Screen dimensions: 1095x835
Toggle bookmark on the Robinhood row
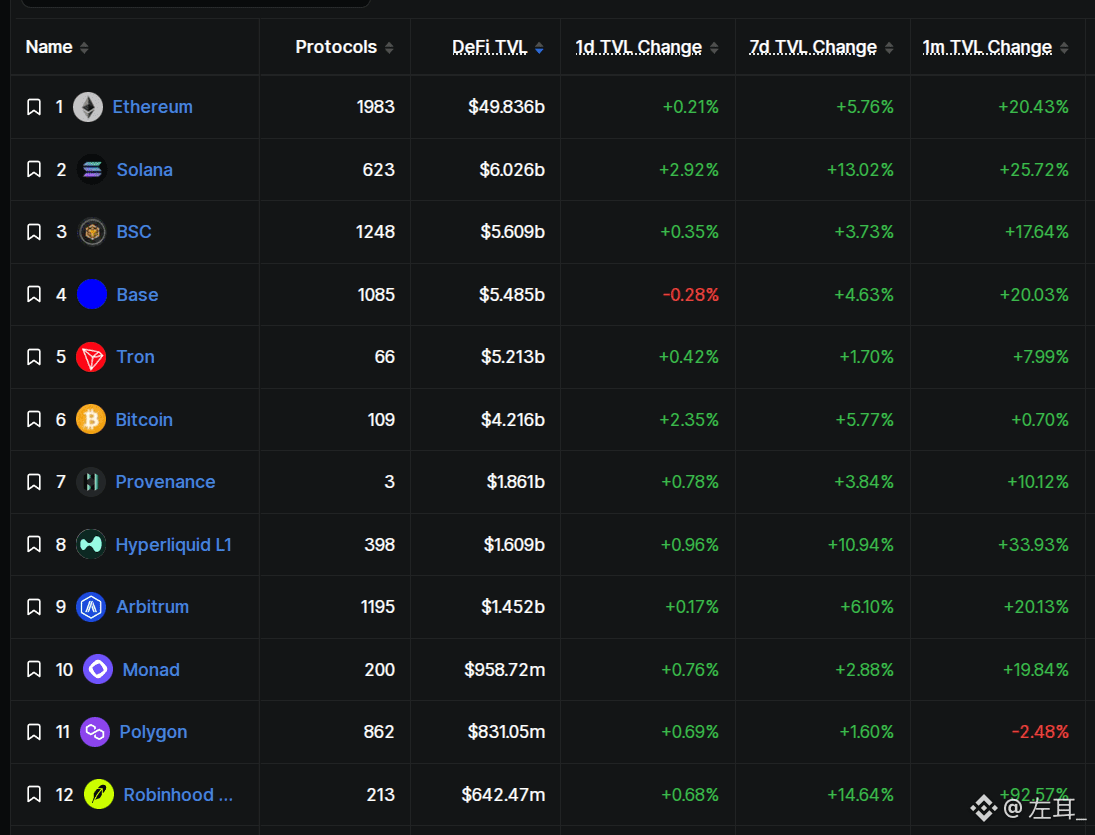tap(34, 795)
